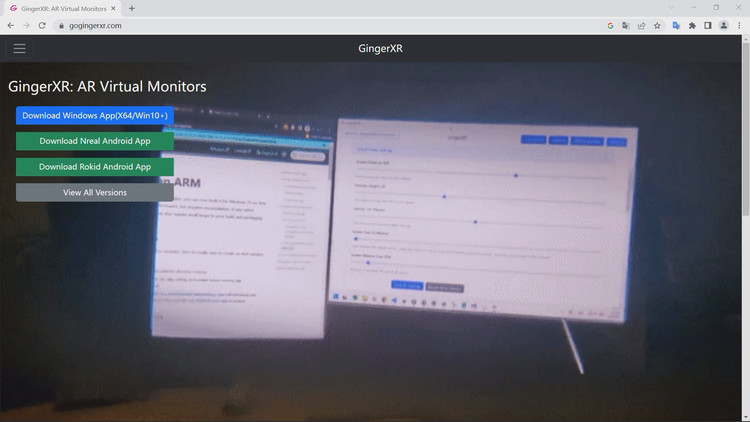Close the GingerXR browser tab

(113, 8)
